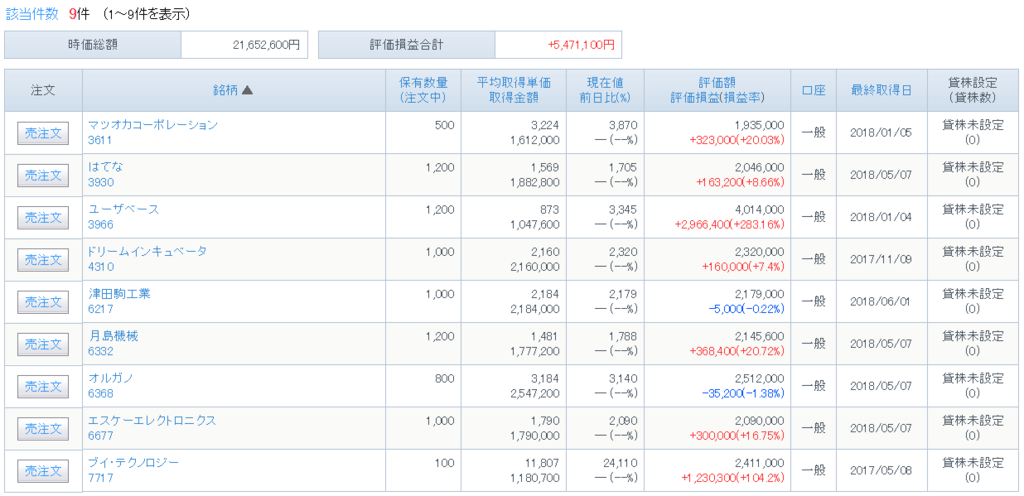The width and height of the screenshot is (1024, 496).
Task: Click 売注文 button for オルガノ
Action: [43, 386]
